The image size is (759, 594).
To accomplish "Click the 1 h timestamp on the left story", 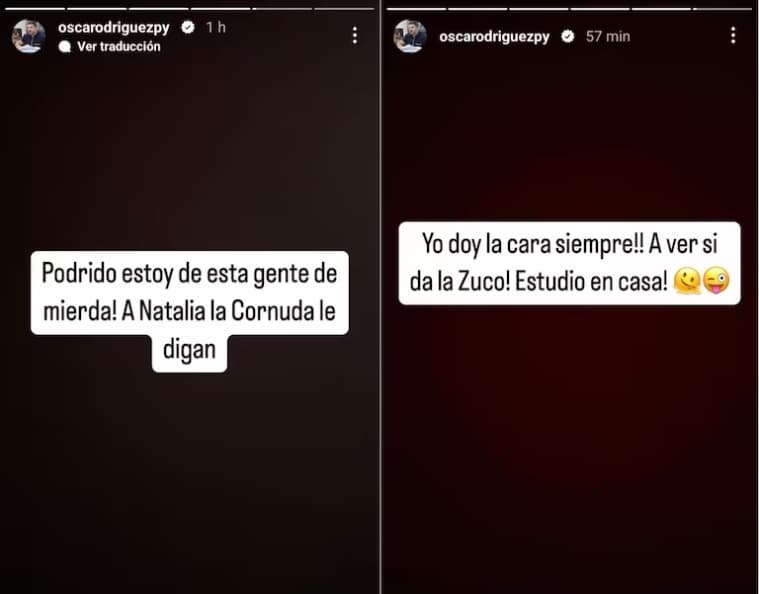I will pos(216,27).
